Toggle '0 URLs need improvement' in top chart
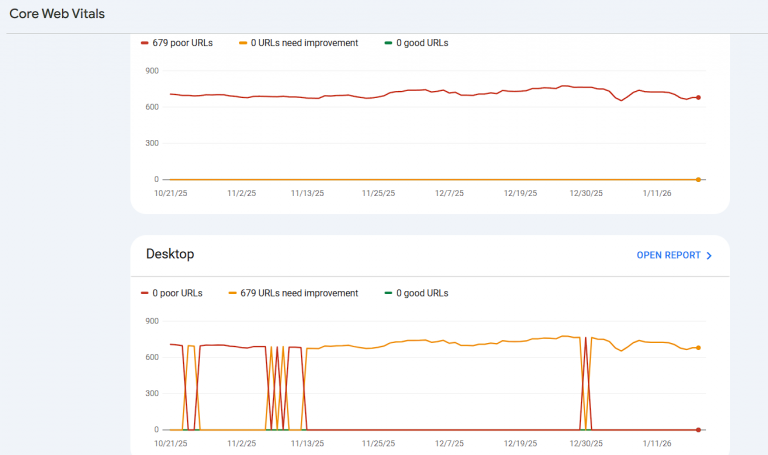The width and height of the screenshot is (768, 455). click(x=304, y=43)
